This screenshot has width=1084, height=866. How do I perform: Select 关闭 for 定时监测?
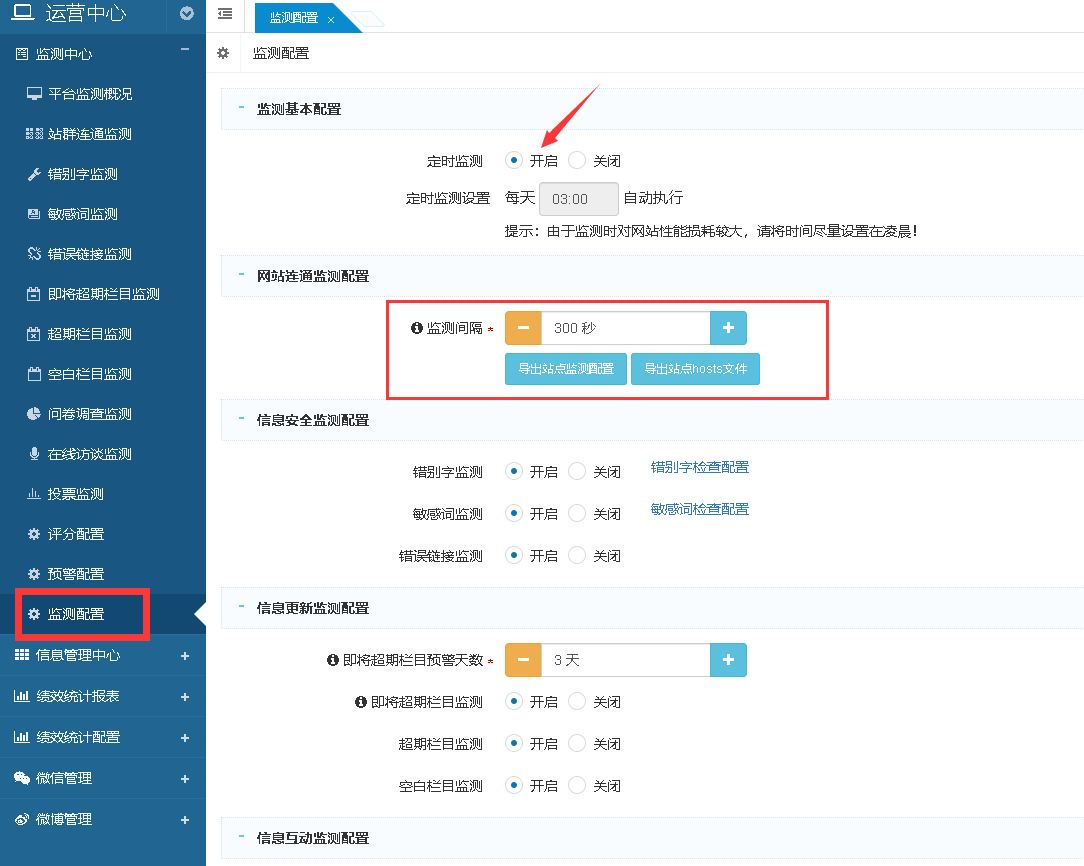577,160
